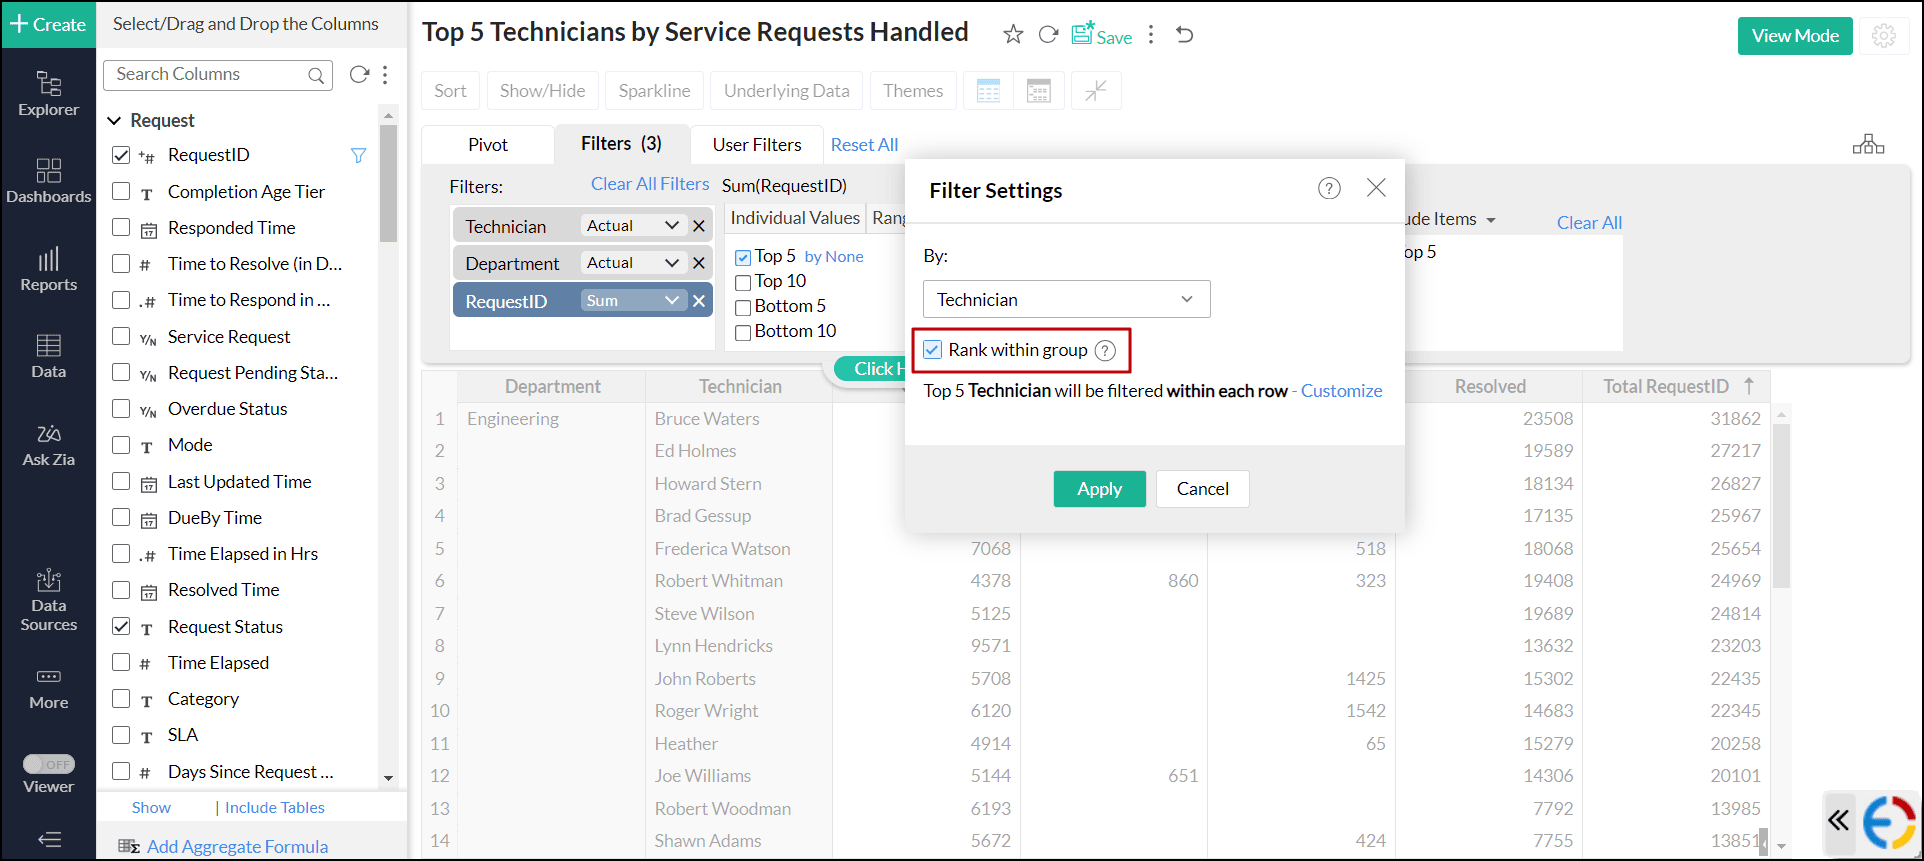This screenshot has width=1924, height=861.
Task: Check the Top 10 filter option
Action: click(x=743, y=282)
